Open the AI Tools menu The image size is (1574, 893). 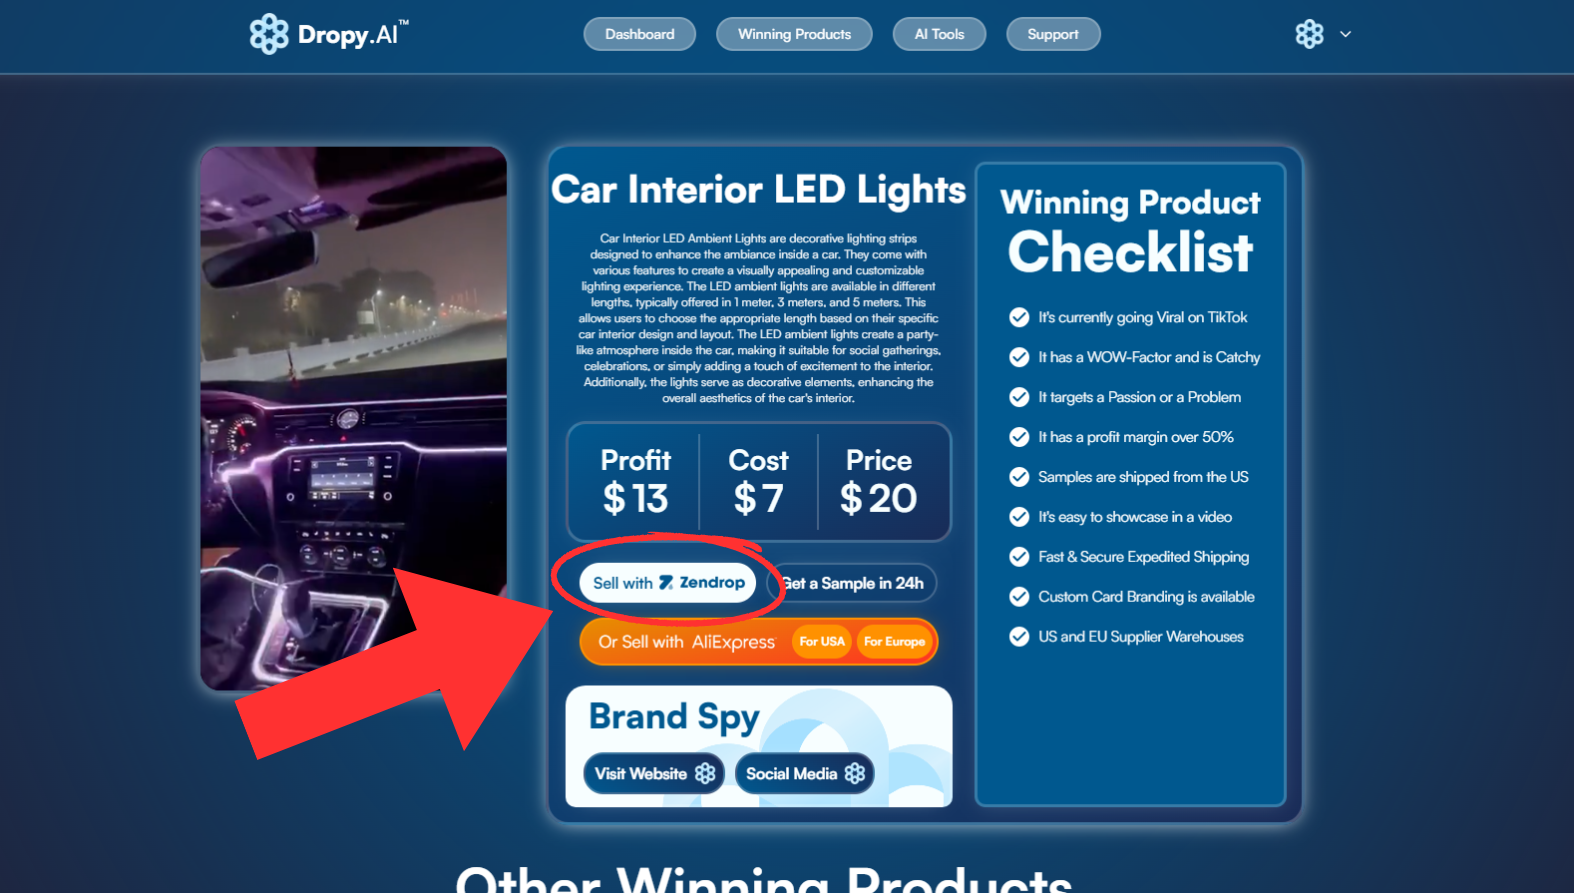coord(939,34)
